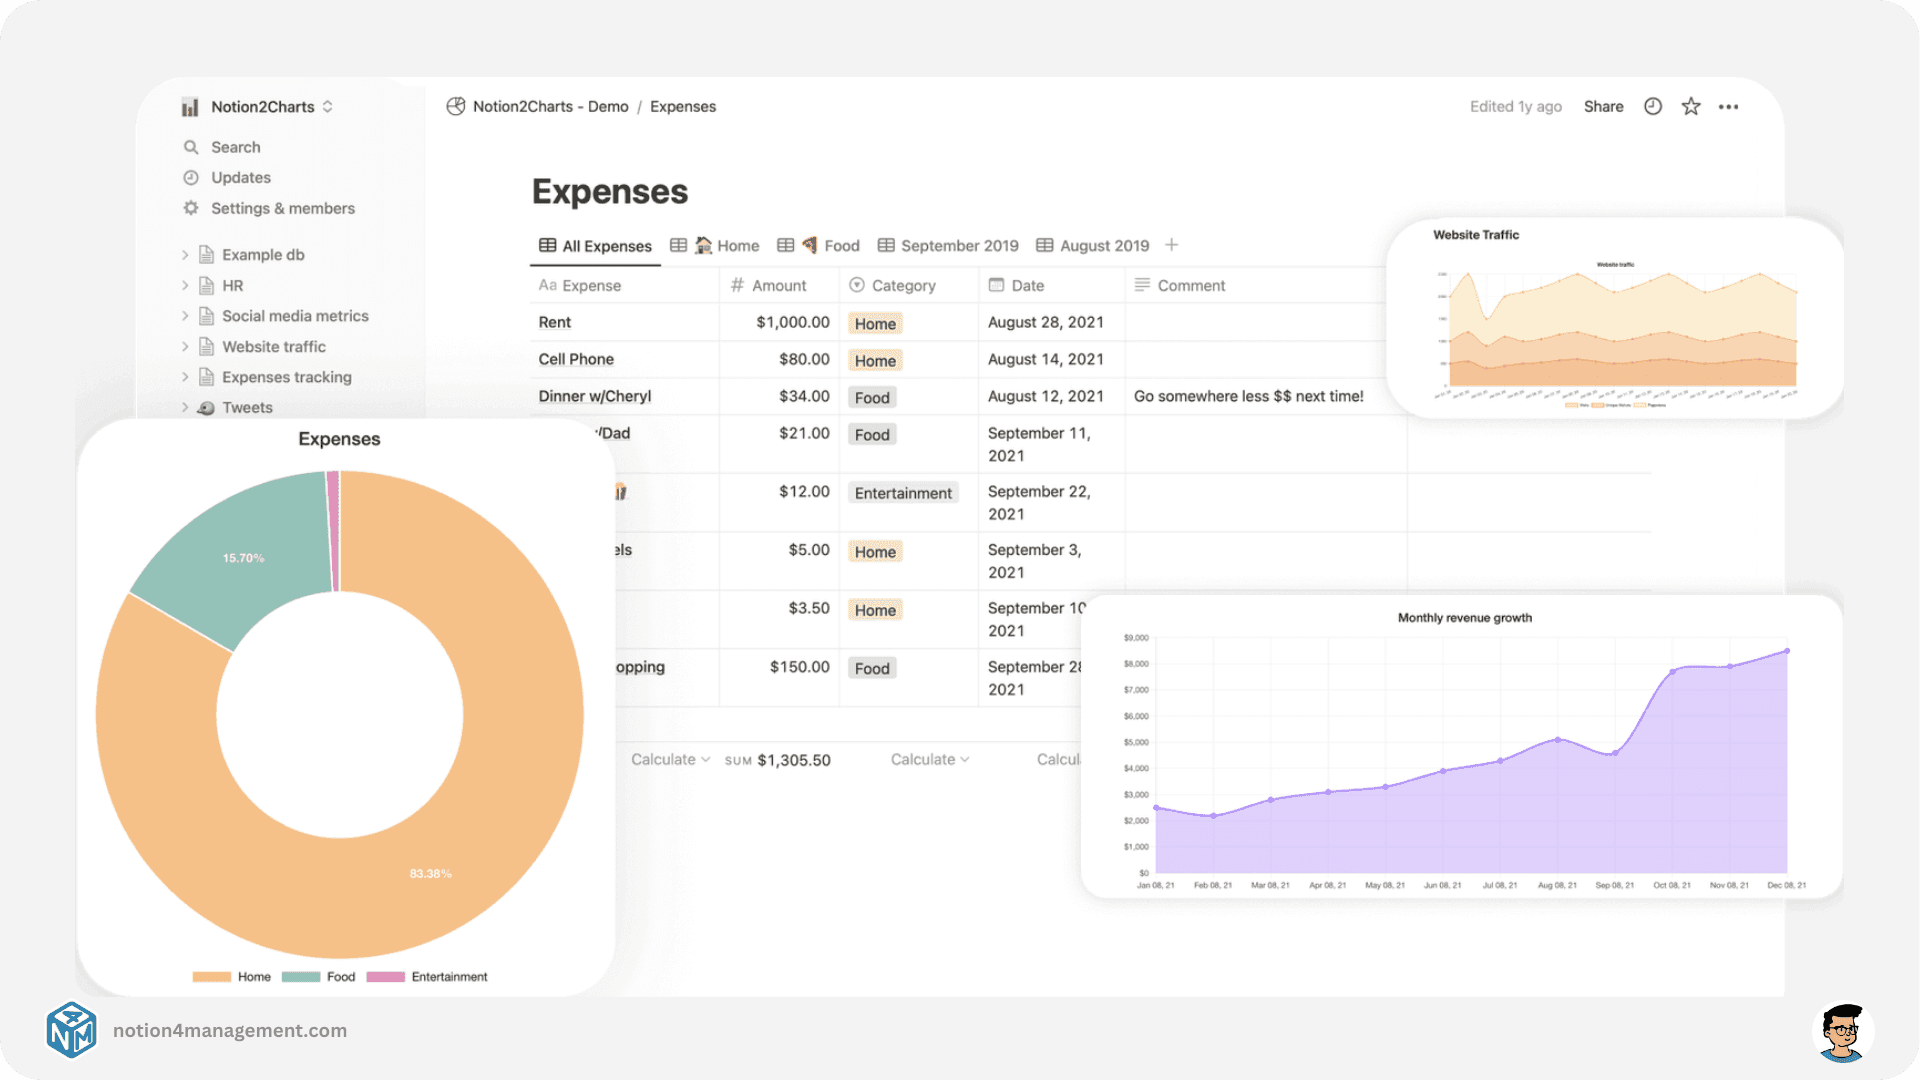
Task: Switch to the Food view tab
Action: (829, 245)
